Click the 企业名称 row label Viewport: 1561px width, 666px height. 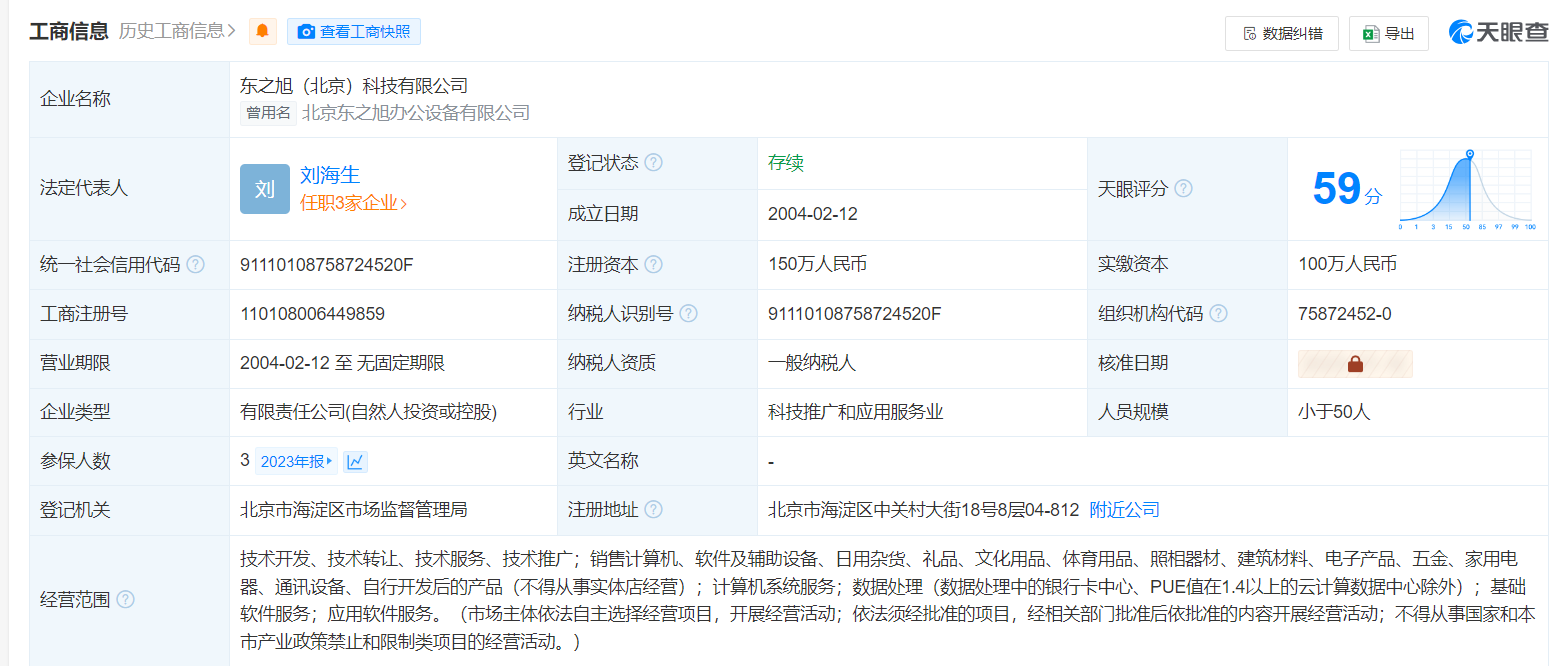(x=75, y=99)
